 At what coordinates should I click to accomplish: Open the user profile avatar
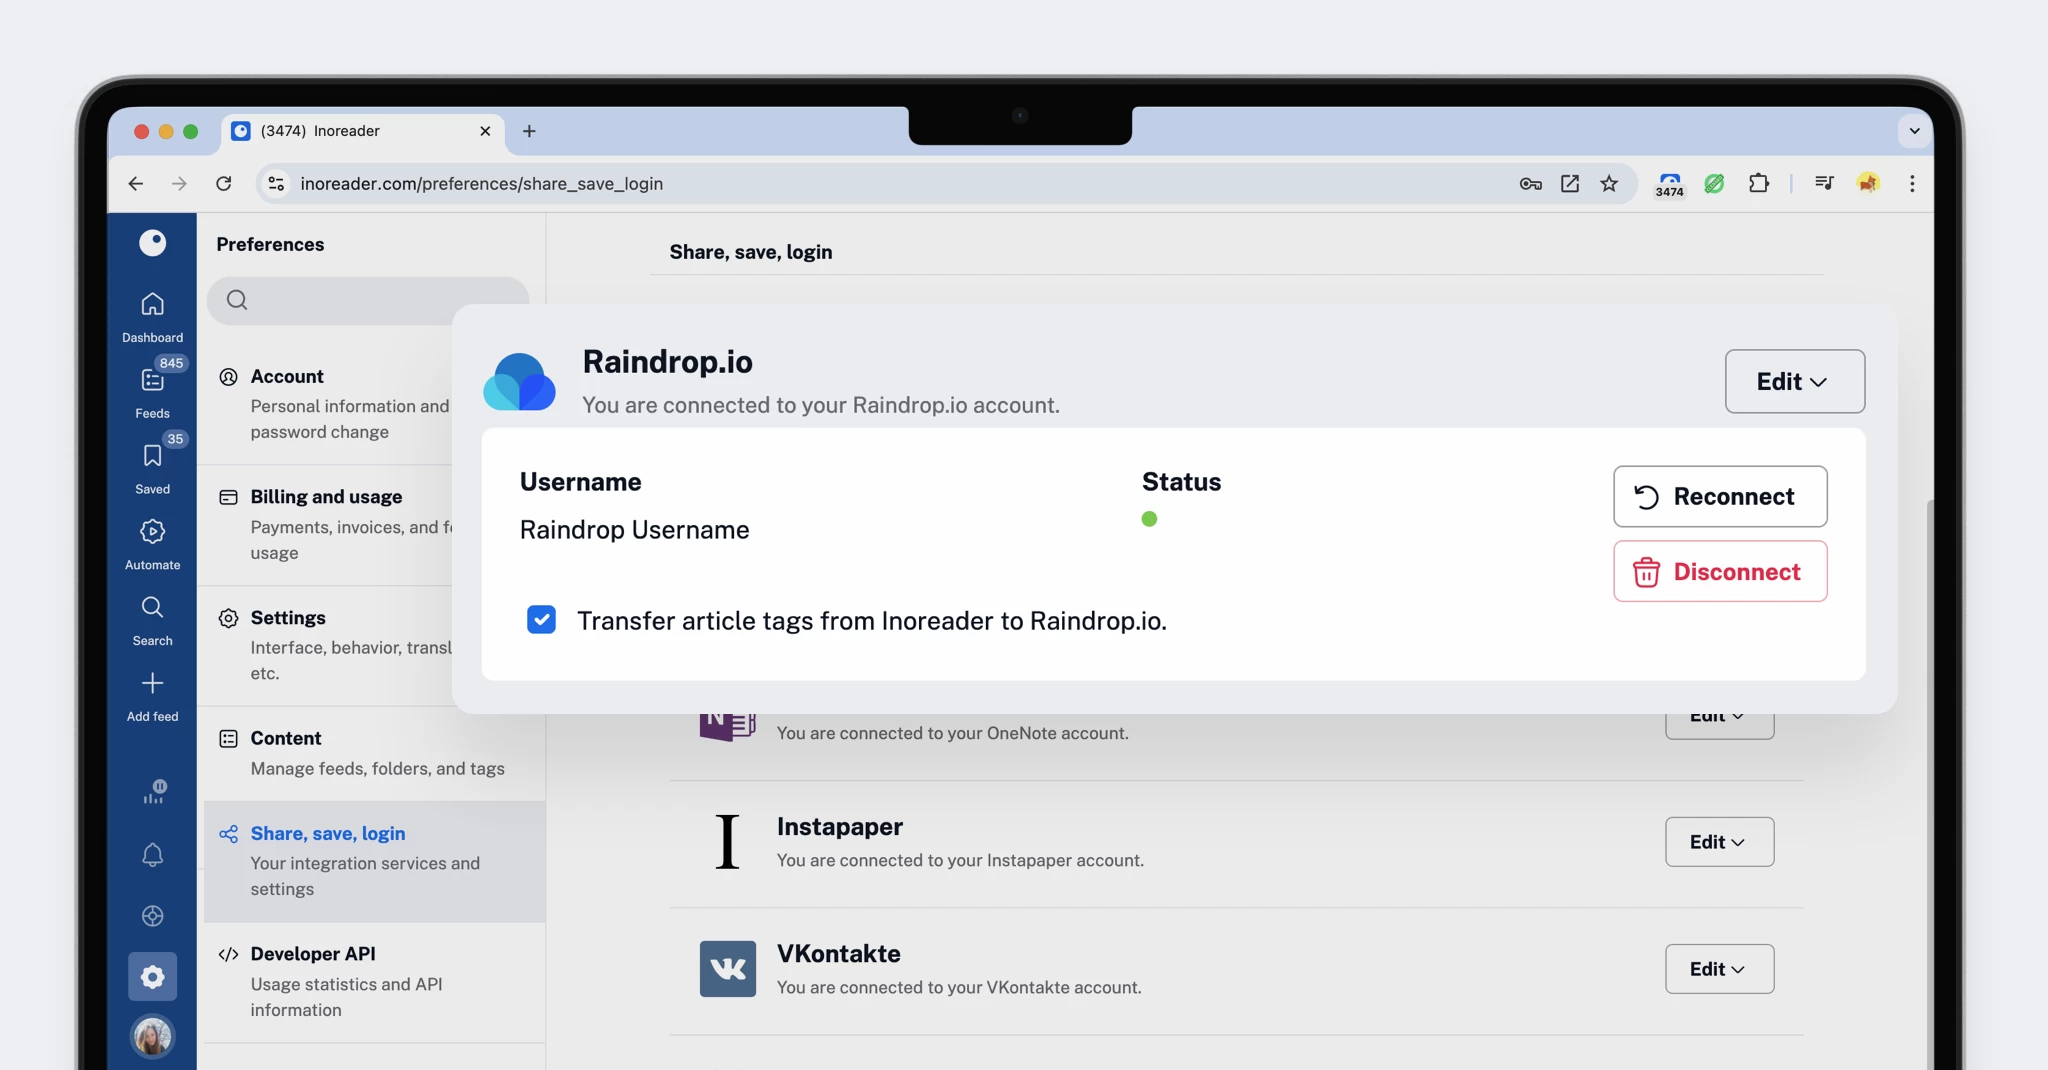pyautogui.click(x=152, y=1037)
